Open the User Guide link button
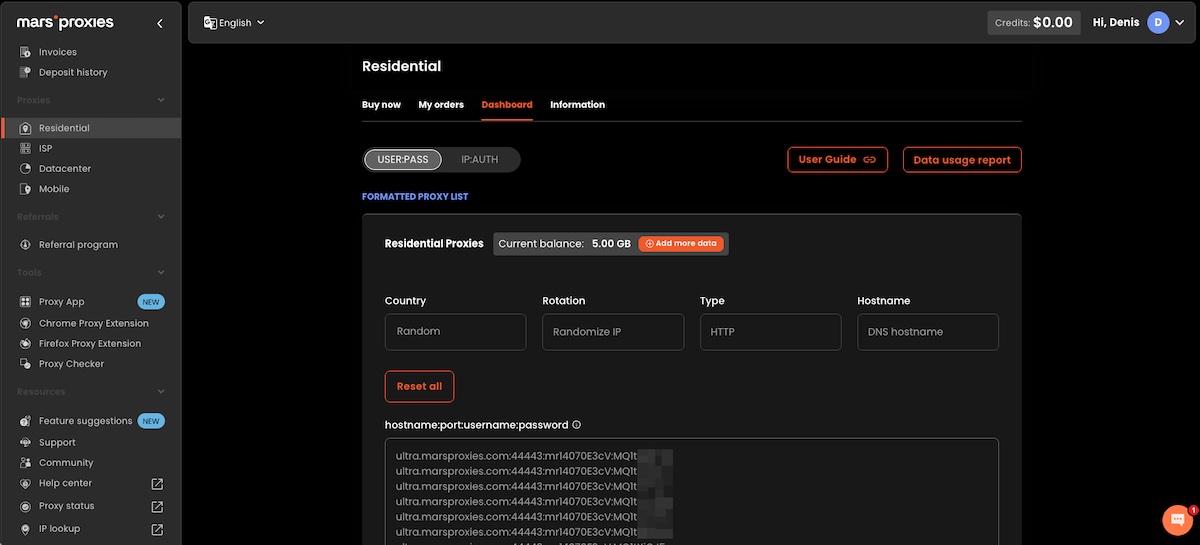This screenshot has height=545, width=1200. tap(837, 160)
